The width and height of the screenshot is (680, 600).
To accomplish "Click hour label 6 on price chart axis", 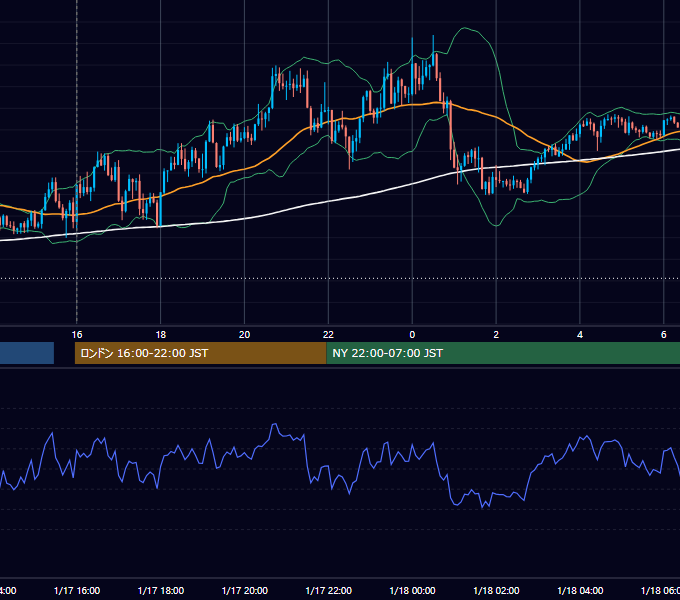I will pos(664,335).
